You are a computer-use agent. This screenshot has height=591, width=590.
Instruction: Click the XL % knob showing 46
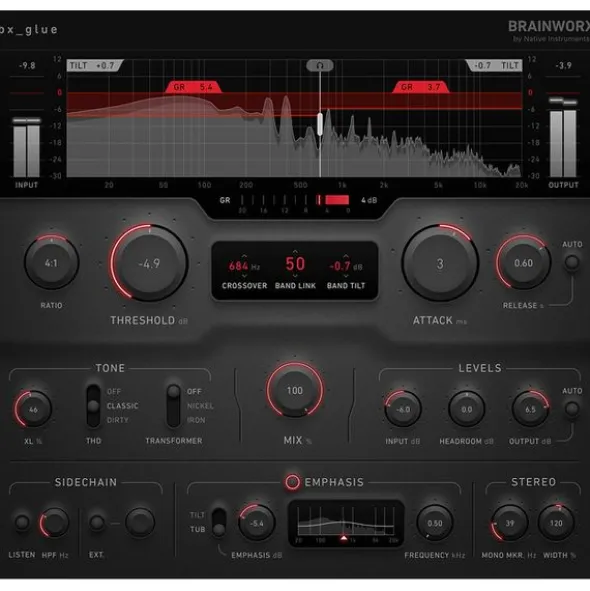coord(33,409)
